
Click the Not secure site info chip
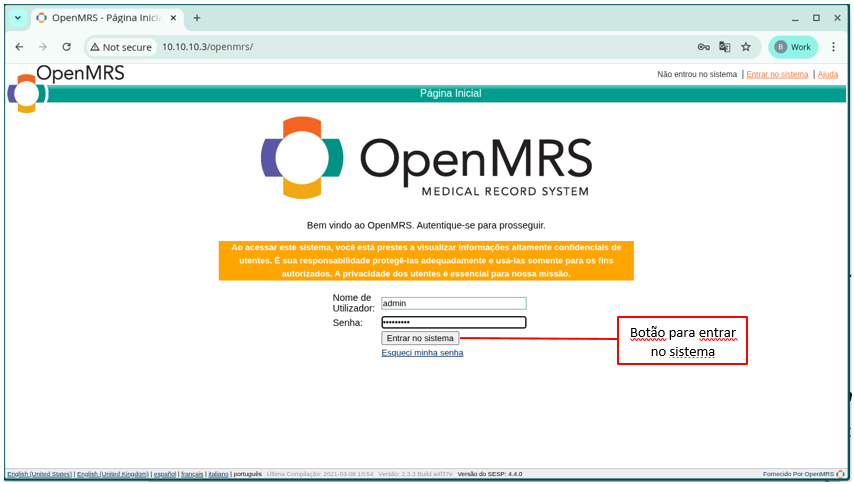[x=121, y=47]
